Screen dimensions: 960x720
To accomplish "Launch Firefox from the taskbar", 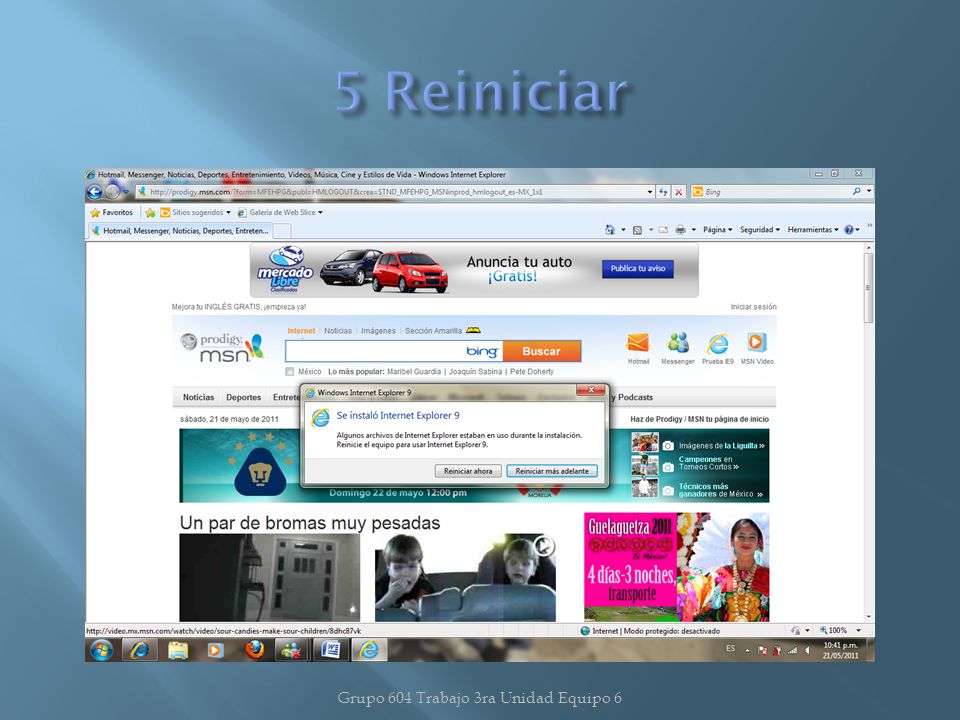I will point(254,650).
